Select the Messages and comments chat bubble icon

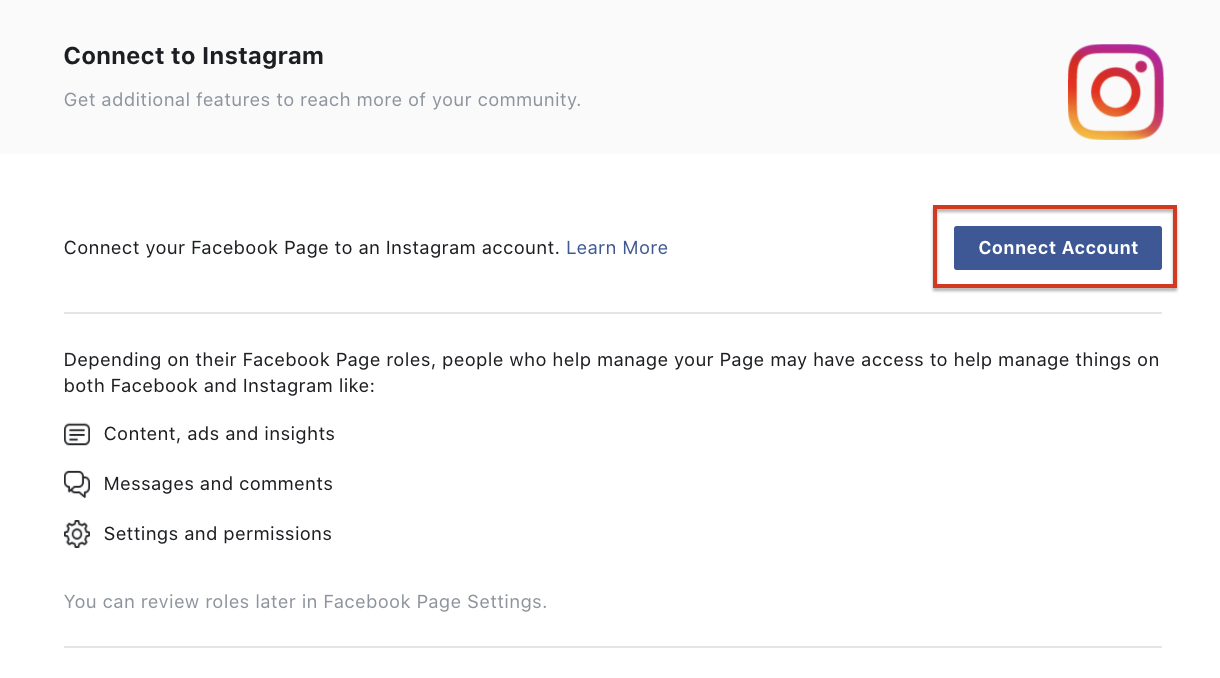(77, 484)
